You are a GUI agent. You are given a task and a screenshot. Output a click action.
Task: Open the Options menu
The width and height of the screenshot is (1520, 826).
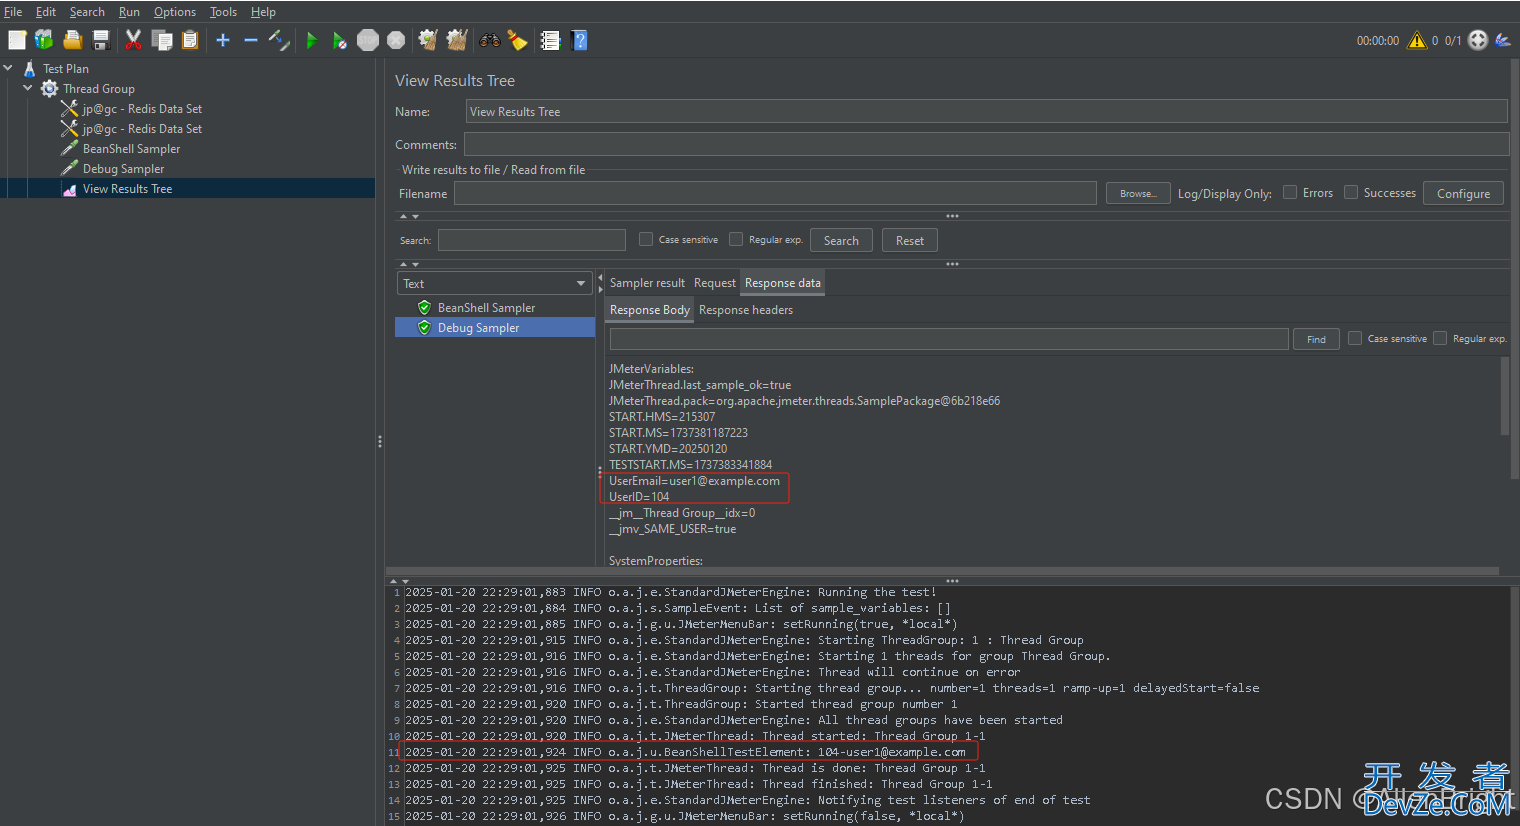coord(175,12)
